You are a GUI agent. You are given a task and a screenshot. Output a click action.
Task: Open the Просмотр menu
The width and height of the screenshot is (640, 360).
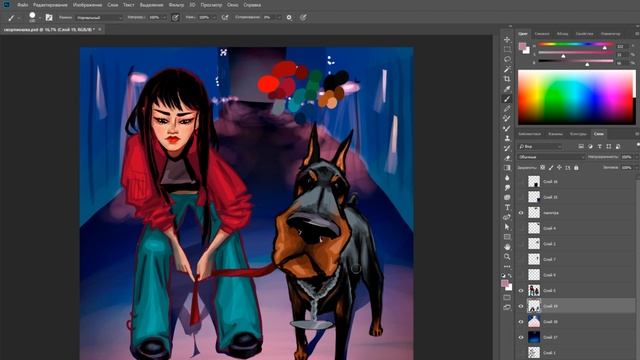(211, 5)
